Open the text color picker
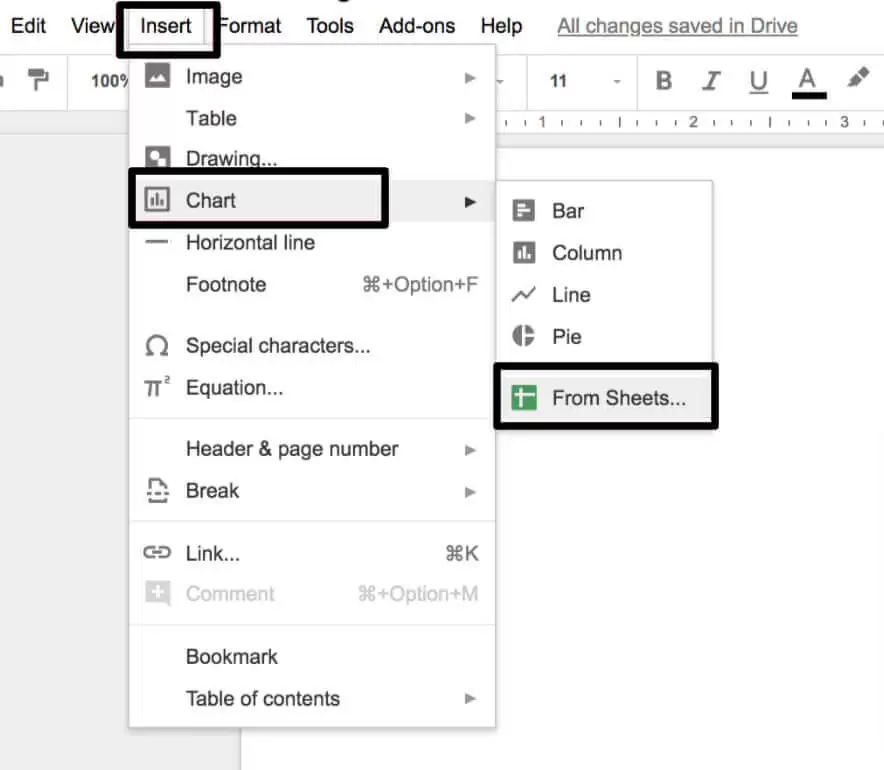This screenshot has width=884, height=770. click(x=808, y=81)
